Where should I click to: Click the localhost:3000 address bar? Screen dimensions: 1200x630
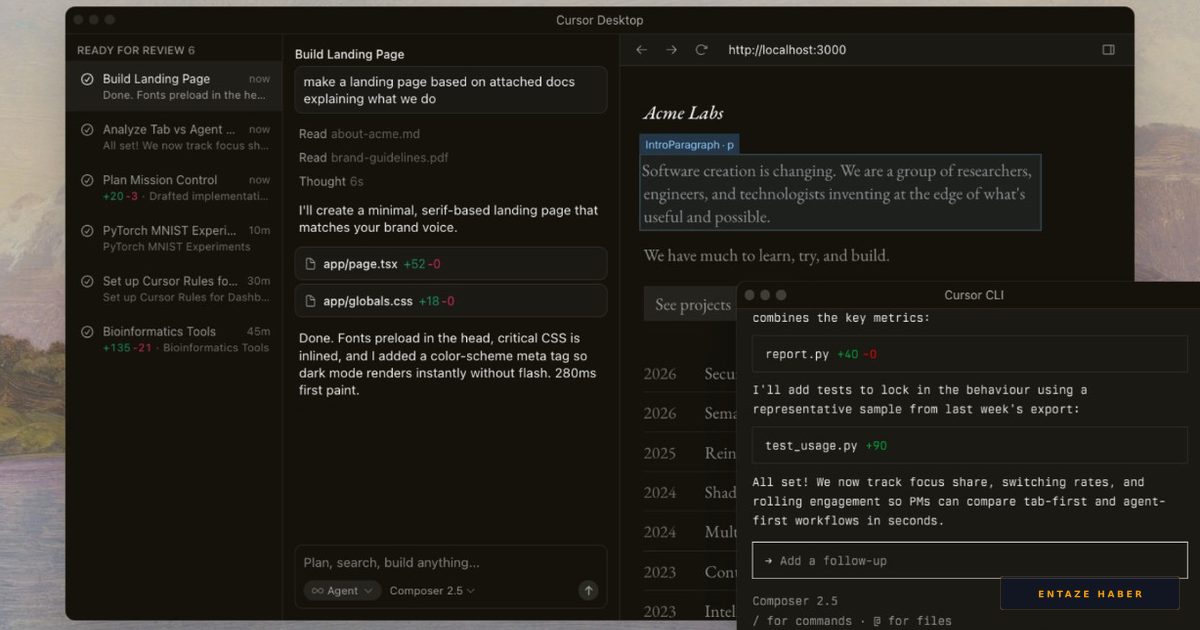tap(787, 50)
